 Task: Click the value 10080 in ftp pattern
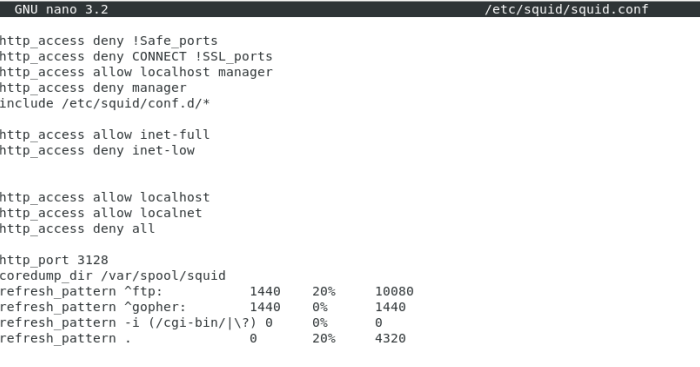pos(394,291)
